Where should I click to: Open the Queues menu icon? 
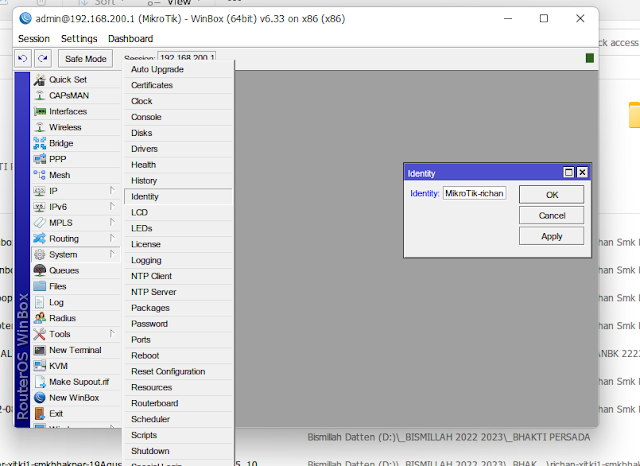click(40, 271)
